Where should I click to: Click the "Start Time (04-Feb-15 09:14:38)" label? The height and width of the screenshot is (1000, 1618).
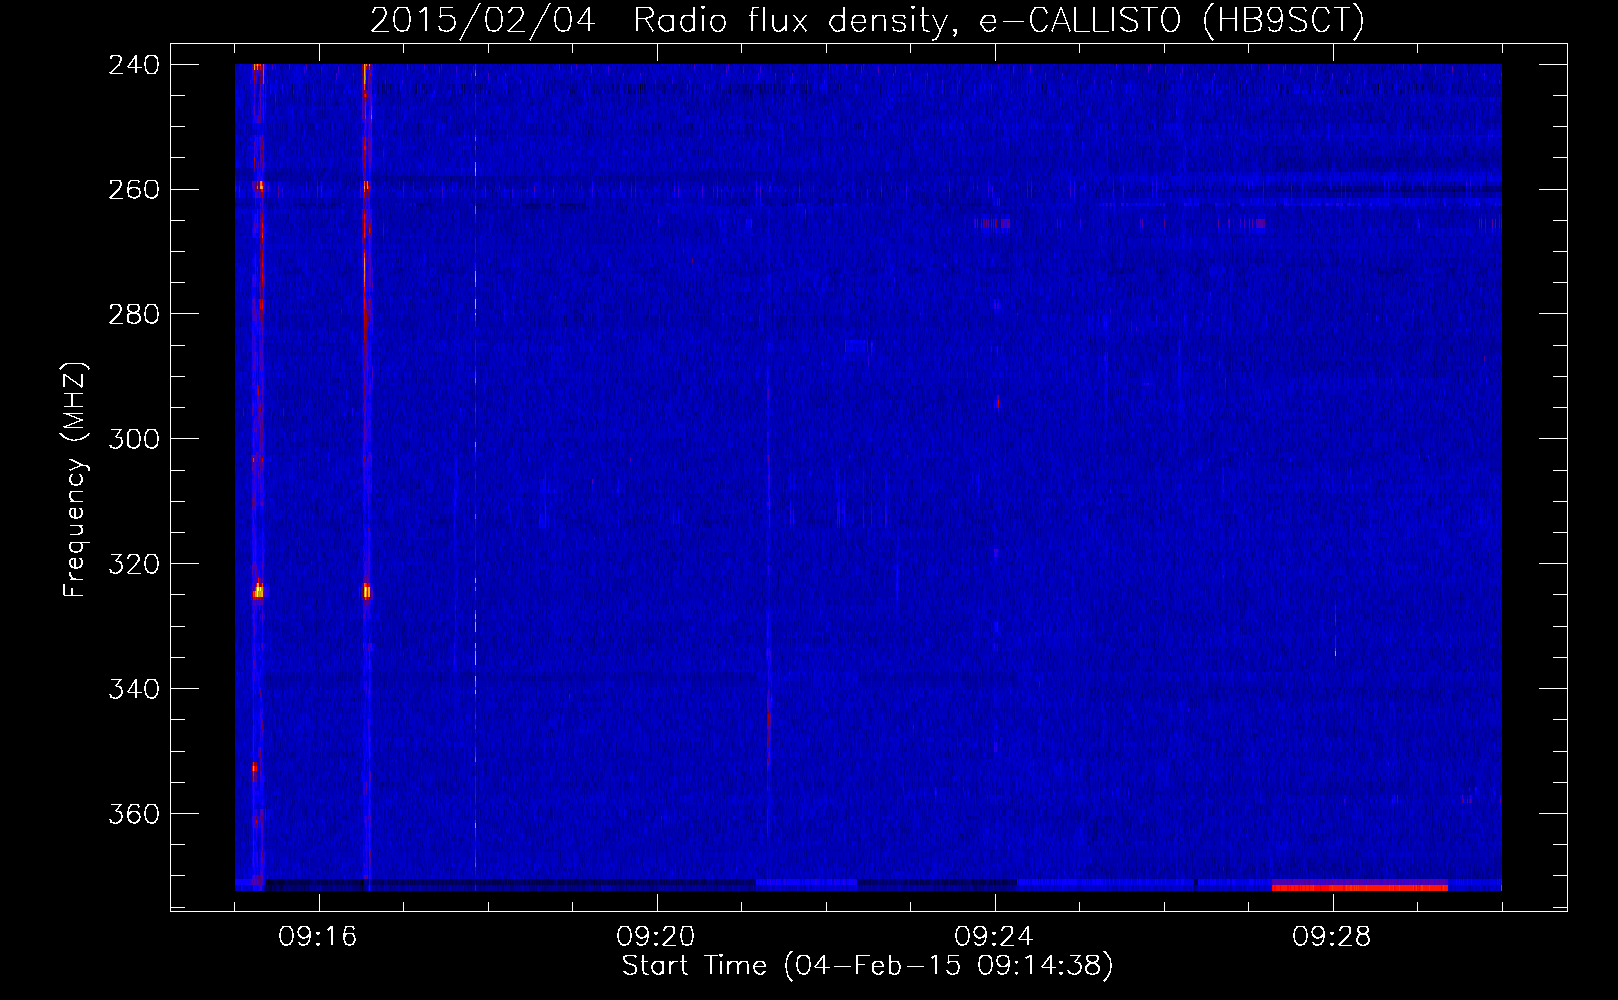click(867, 966)
